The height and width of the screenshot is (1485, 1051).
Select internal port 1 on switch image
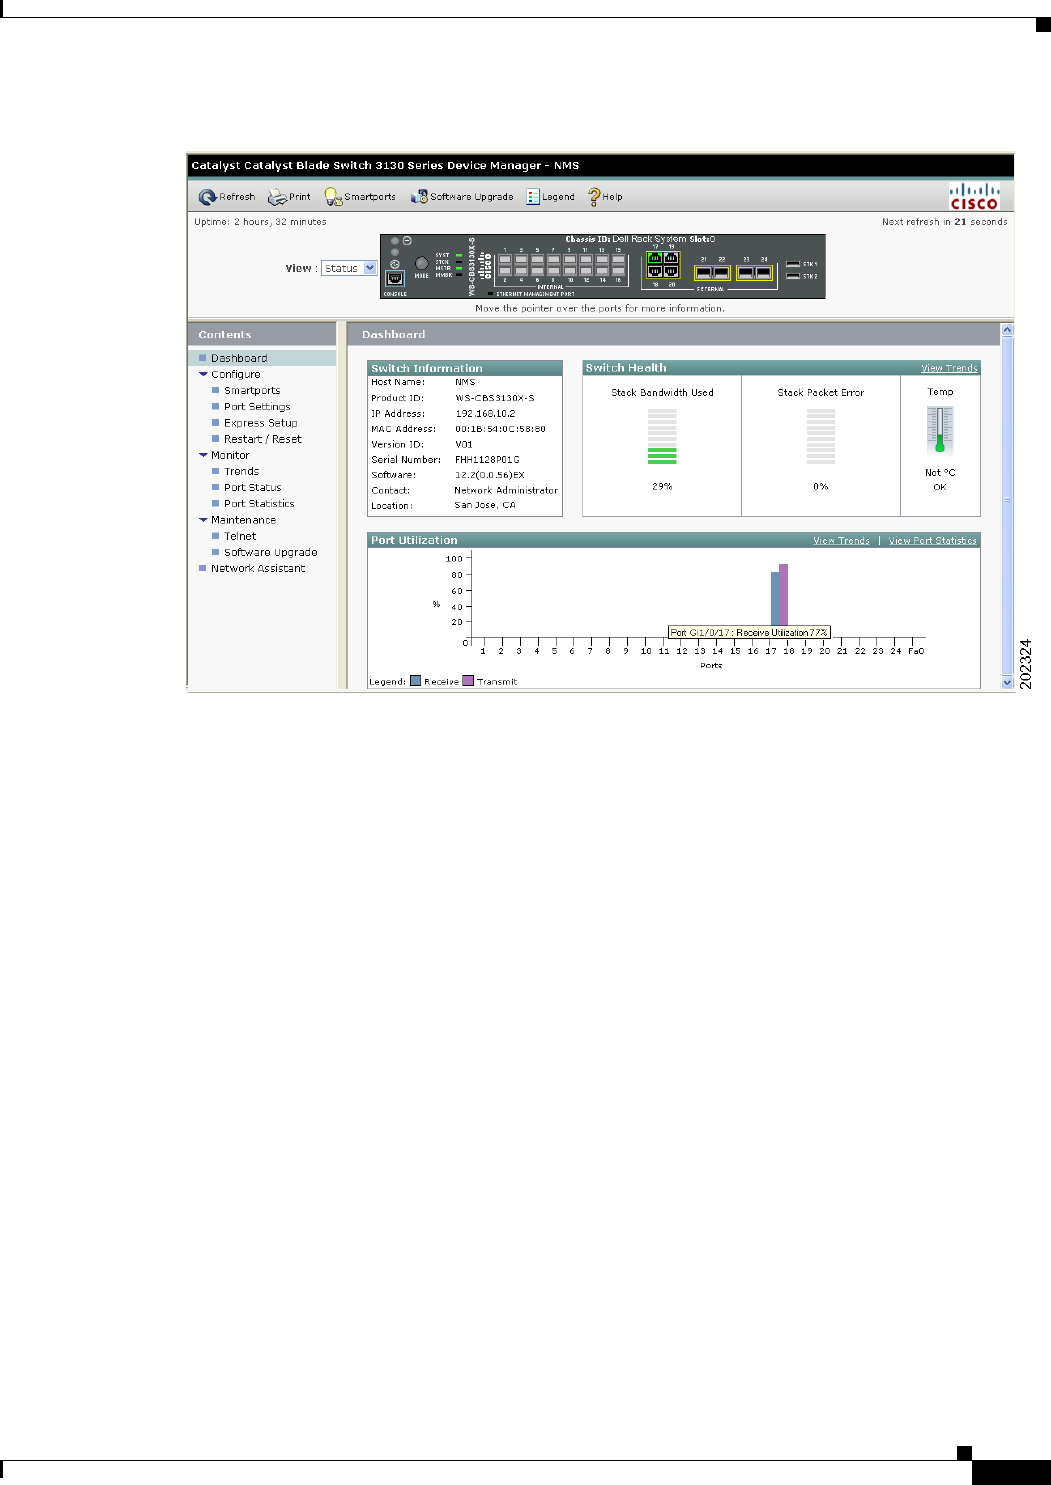point(505,259)
